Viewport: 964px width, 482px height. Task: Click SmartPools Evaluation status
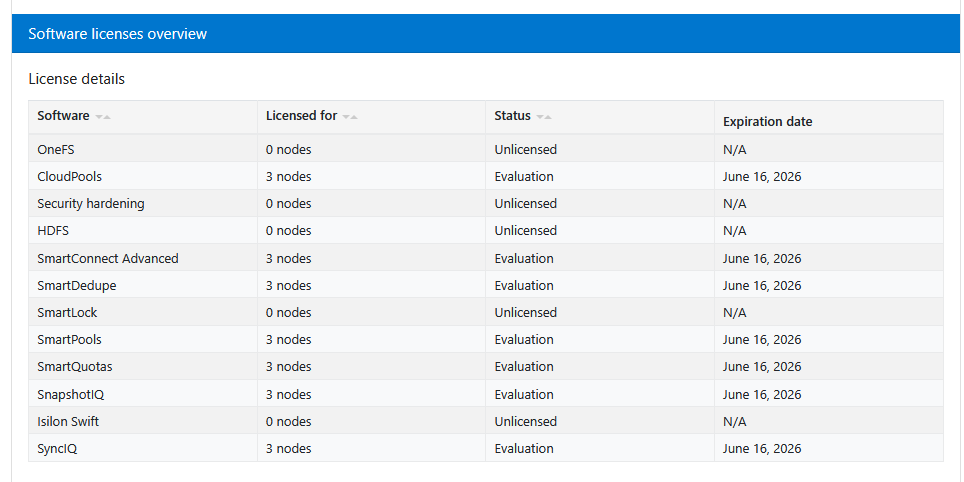point(524,339)
